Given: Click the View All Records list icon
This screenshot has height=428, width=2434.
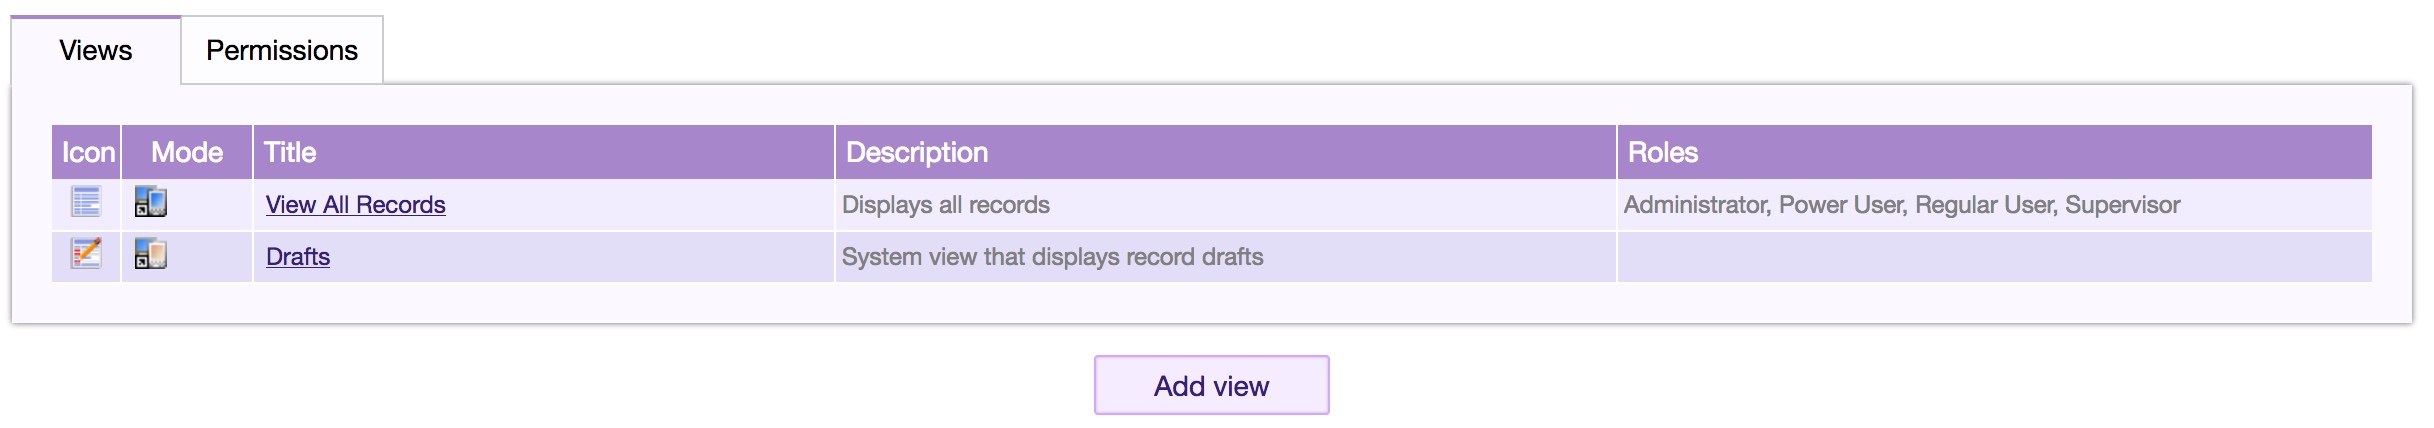Looking at the screenshot, I should click(x=86, y=202).
